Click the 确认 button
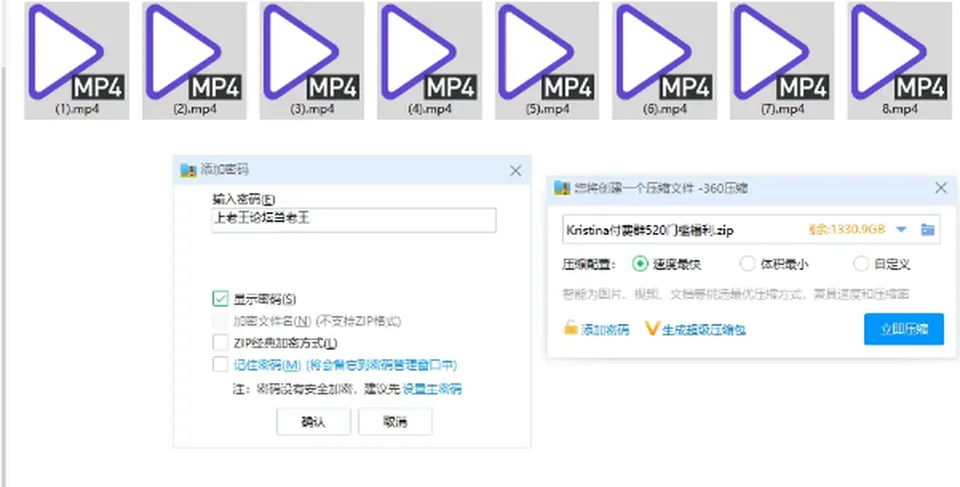 coord(313,422)
